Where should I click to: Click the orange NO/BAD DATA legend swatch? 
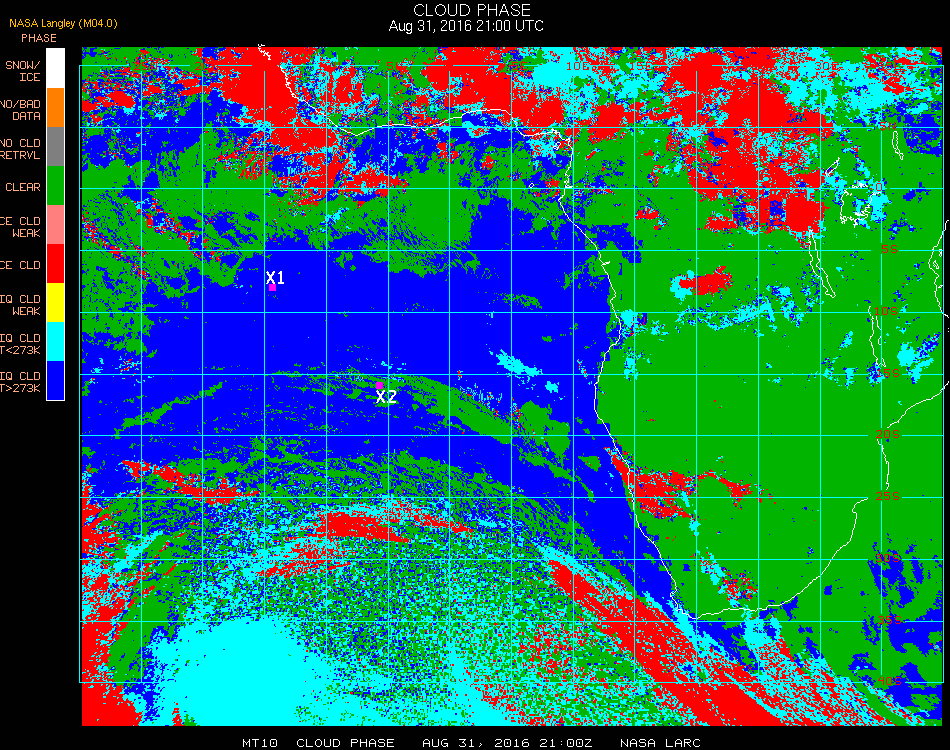tap(55, 108)
